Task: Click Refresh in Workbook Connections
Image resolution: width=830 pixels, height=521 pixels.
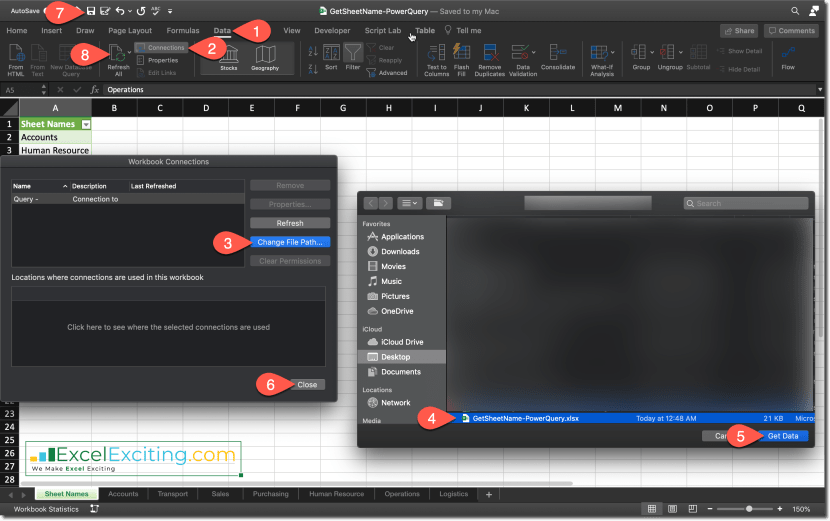Action: [x=290, y=223]
